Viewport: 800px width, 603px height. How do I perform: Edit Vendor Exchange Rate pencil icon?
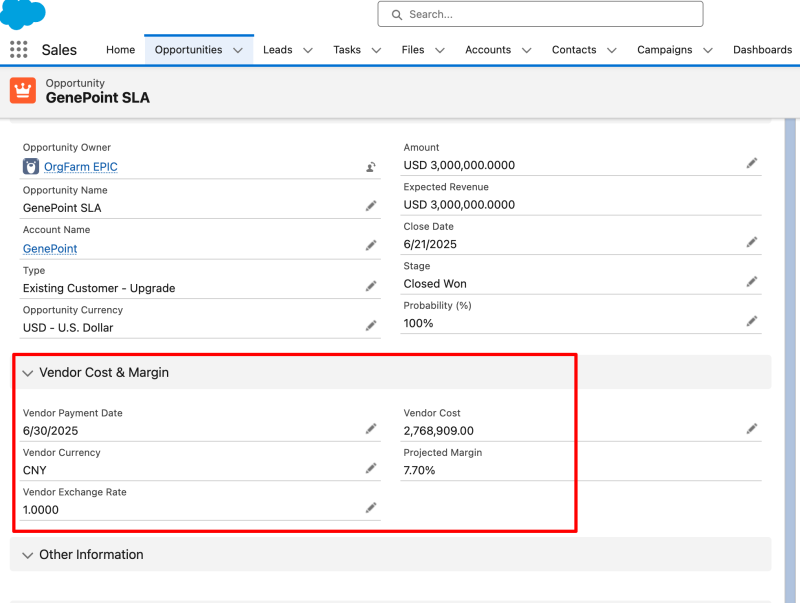371,508
